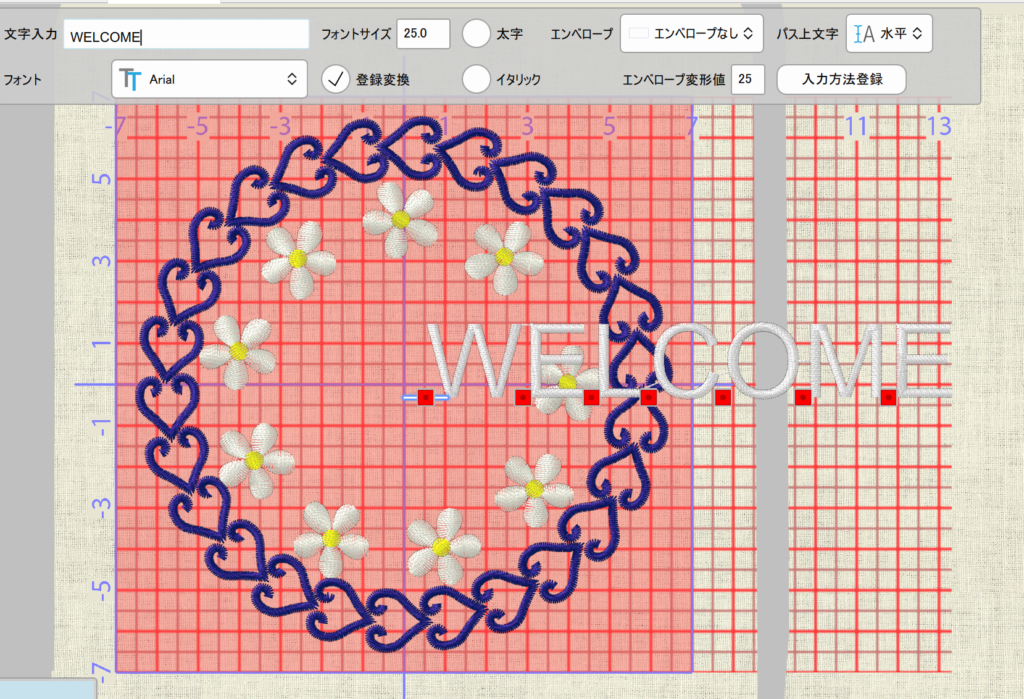This screenshot has height=699, width=1024.
Task: Select the red handle at letter C
Action: [x=649, y=397]
